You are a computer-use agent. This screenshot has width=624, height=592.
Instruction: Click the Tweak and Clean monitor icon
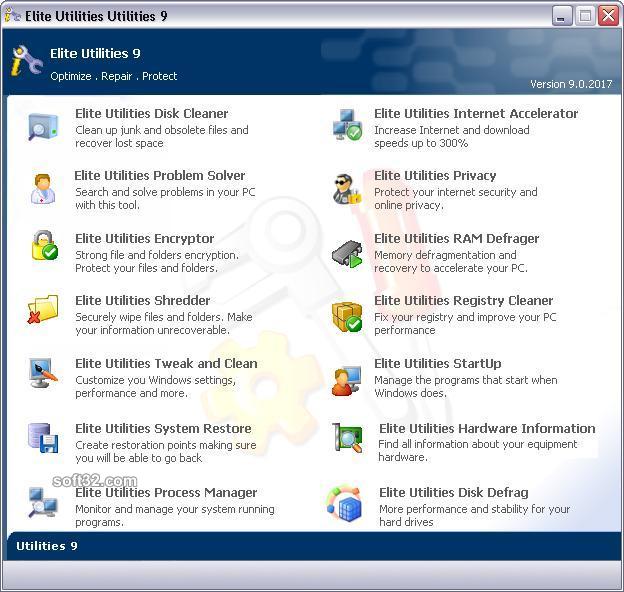(43, 372)
